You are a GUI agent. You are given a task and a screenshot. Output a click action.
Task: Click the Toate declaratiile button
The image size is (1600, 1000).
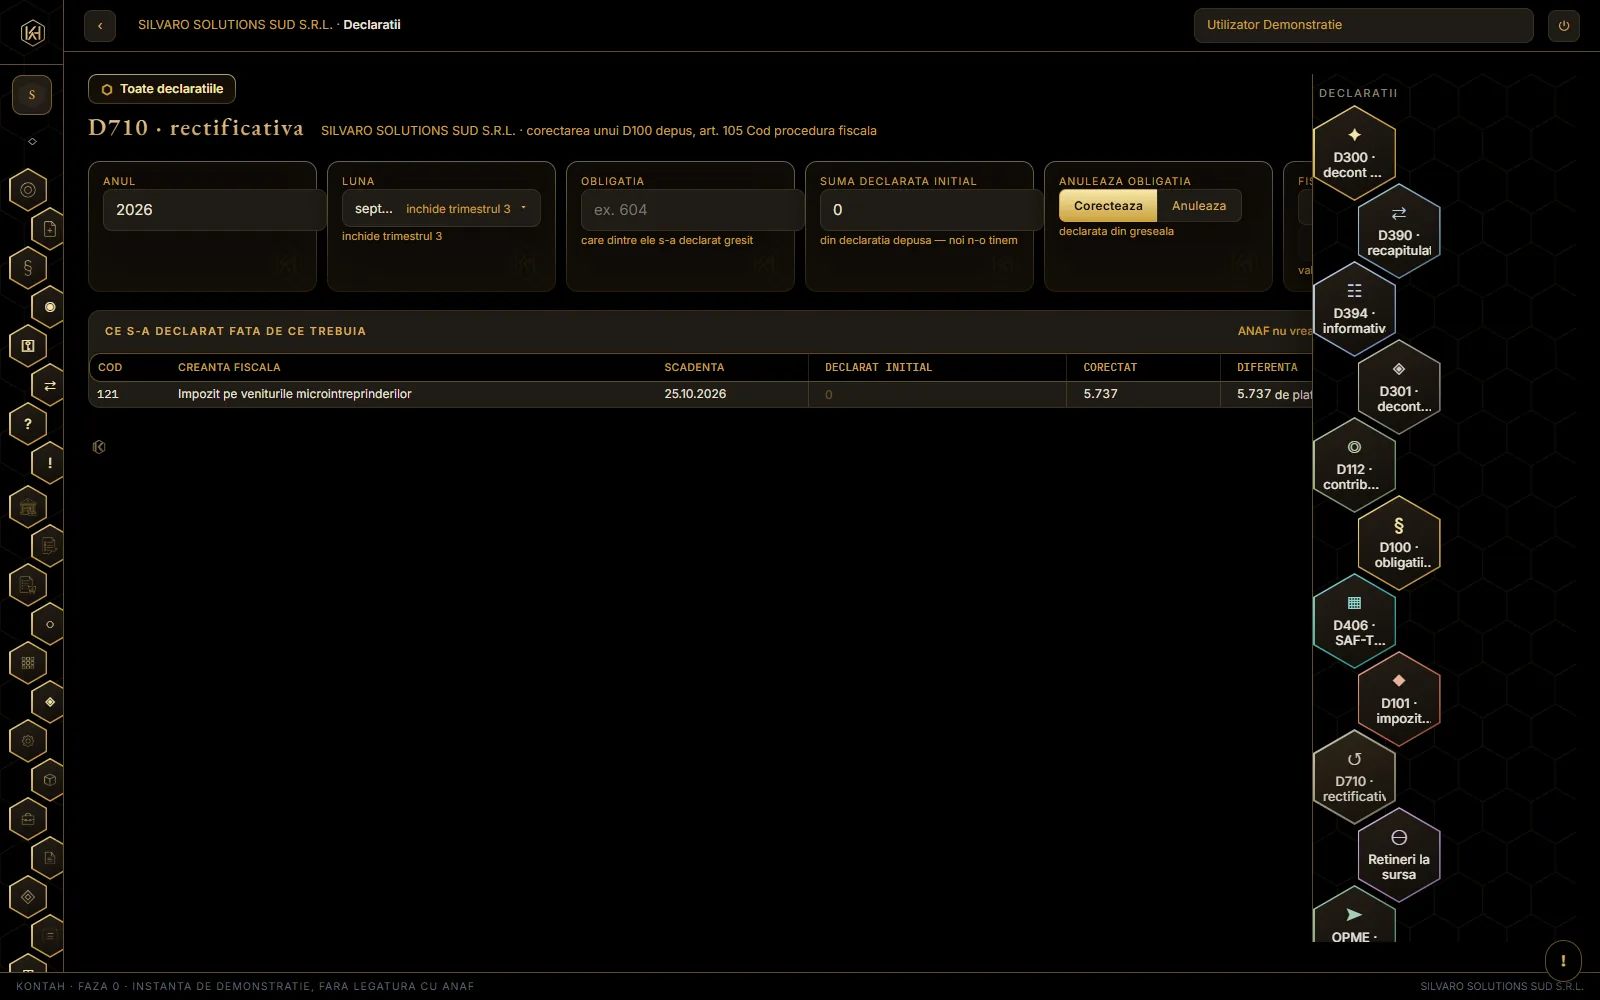(x=162, y=89)
